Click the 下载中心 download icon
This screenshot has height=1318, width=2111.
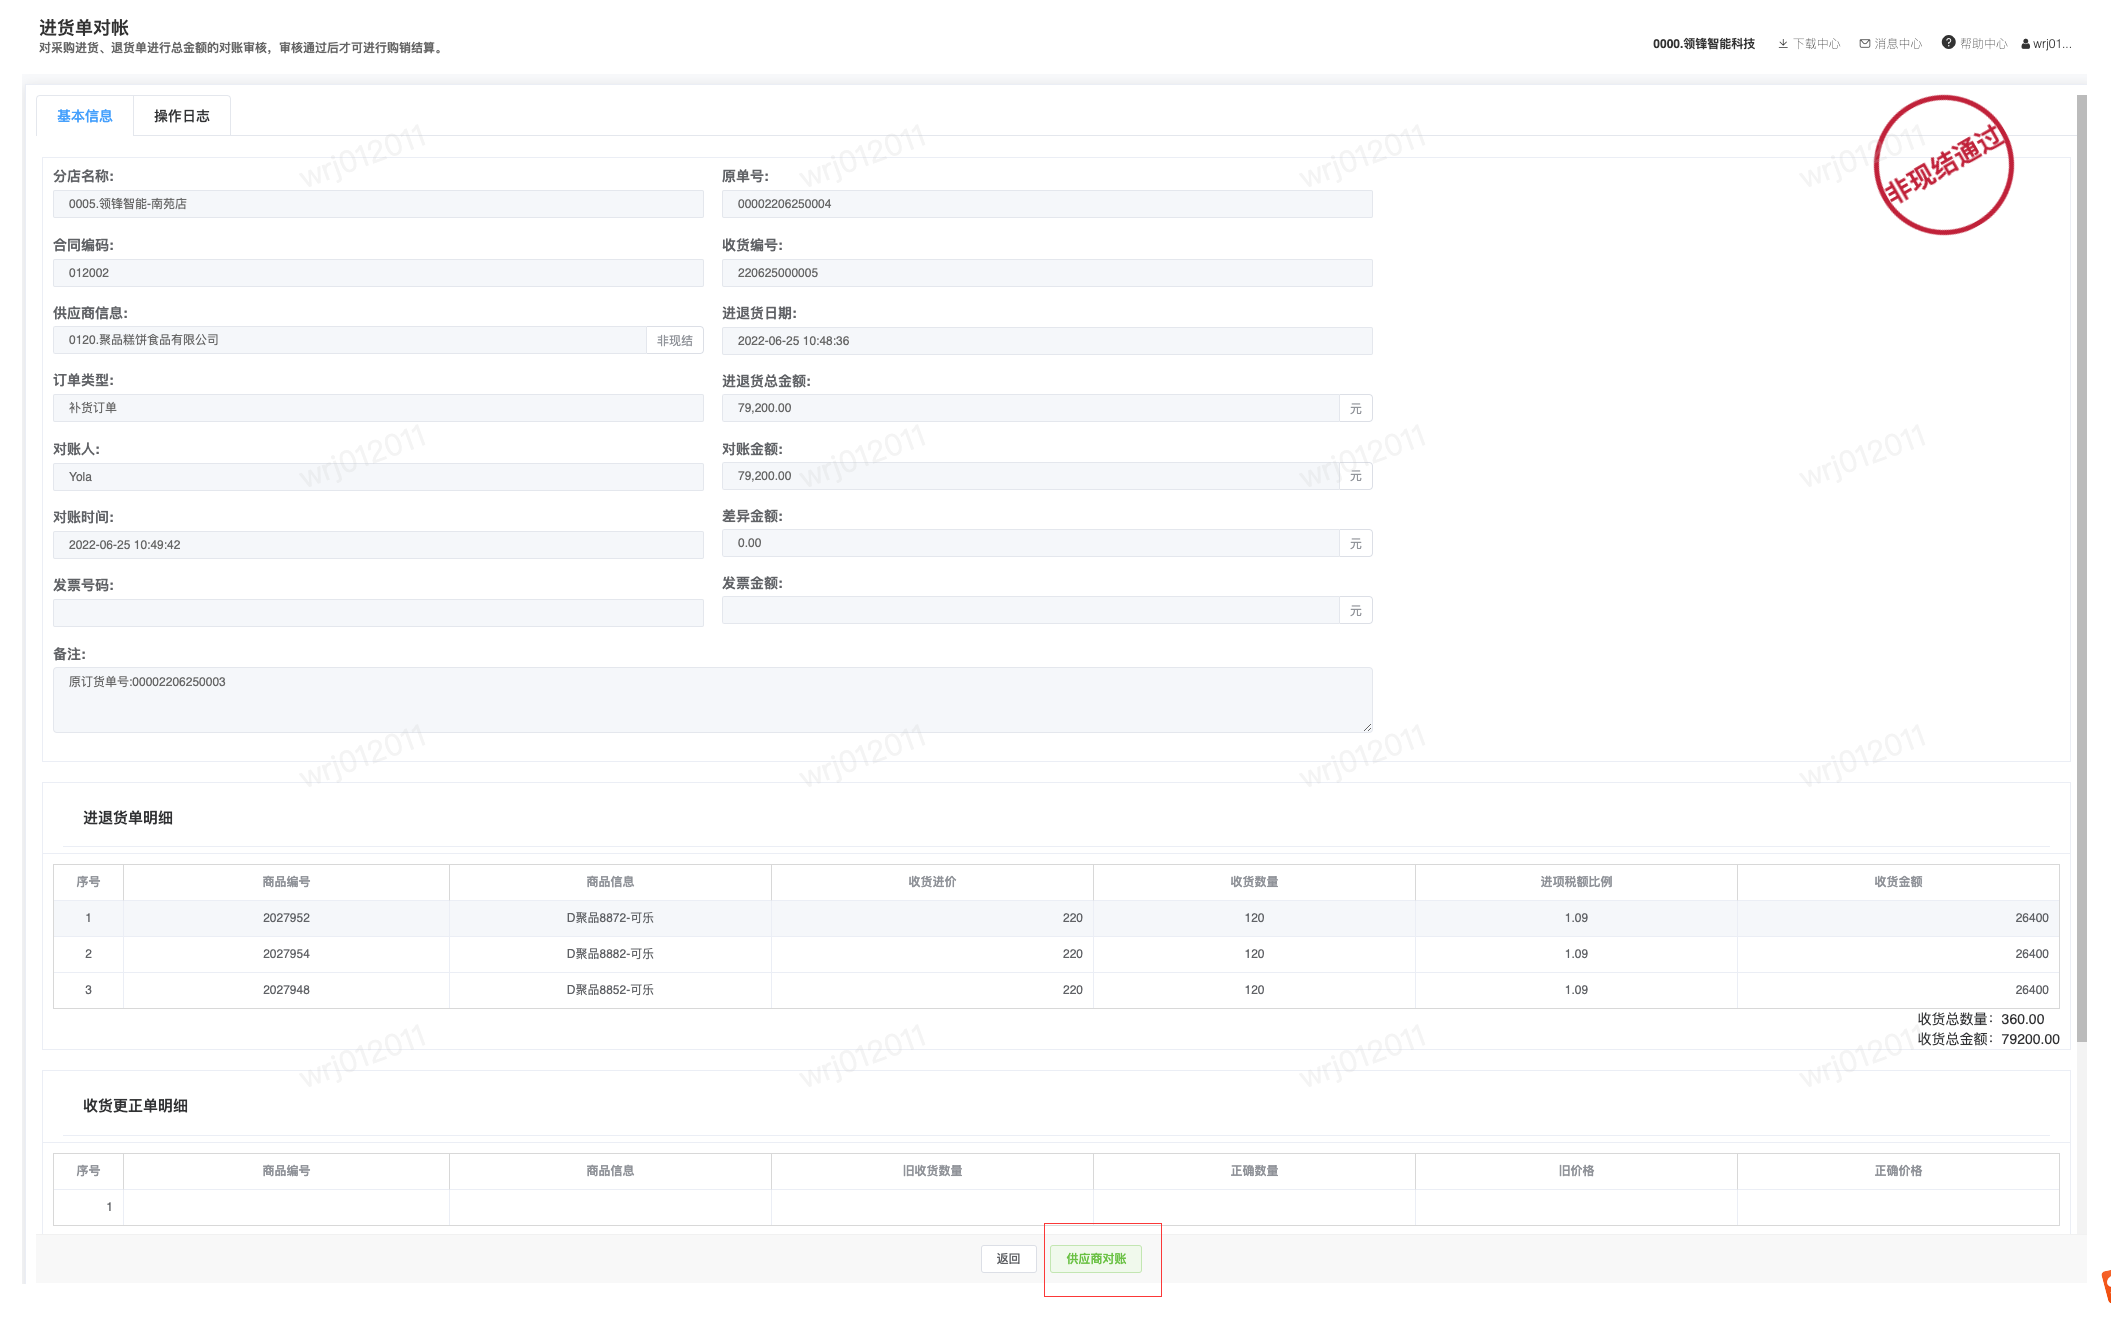pos(1783,44)
